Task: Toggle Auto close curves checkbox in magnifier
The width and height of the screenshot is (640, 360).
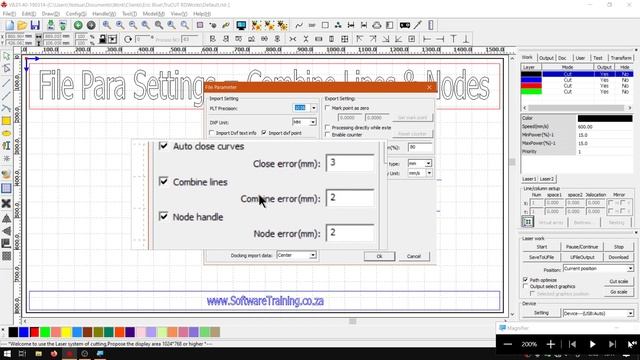Action: pos(163,146)
